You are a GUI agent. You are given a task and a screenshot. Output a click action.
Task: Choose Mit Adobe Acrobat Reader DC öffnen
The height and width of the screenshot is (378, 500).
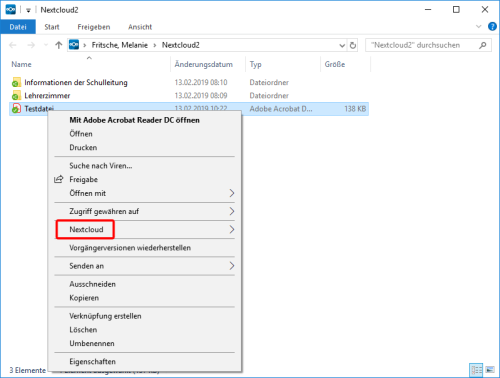(x=145, y=120)
